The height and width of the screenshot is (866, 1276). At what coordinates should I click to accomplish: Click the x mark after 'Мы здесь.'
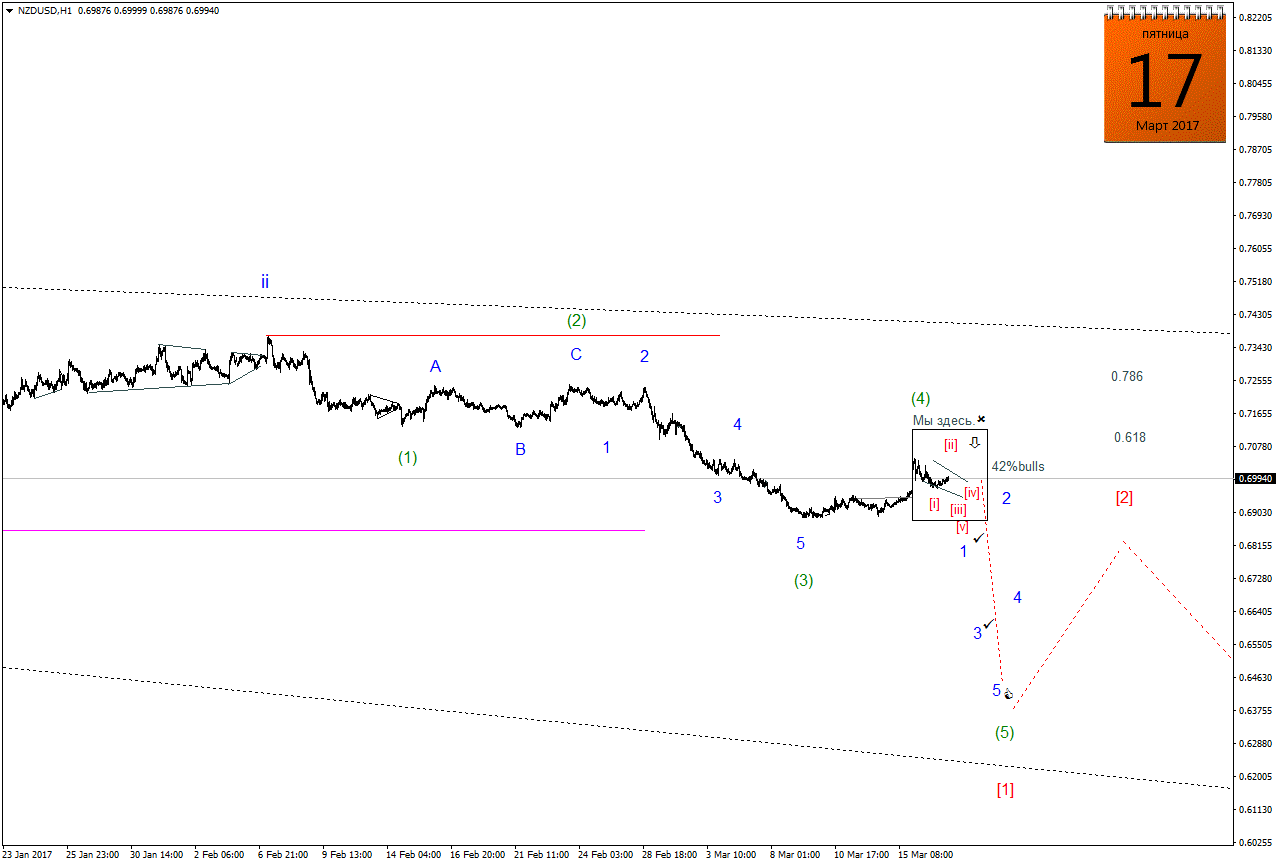pos(982,419)
